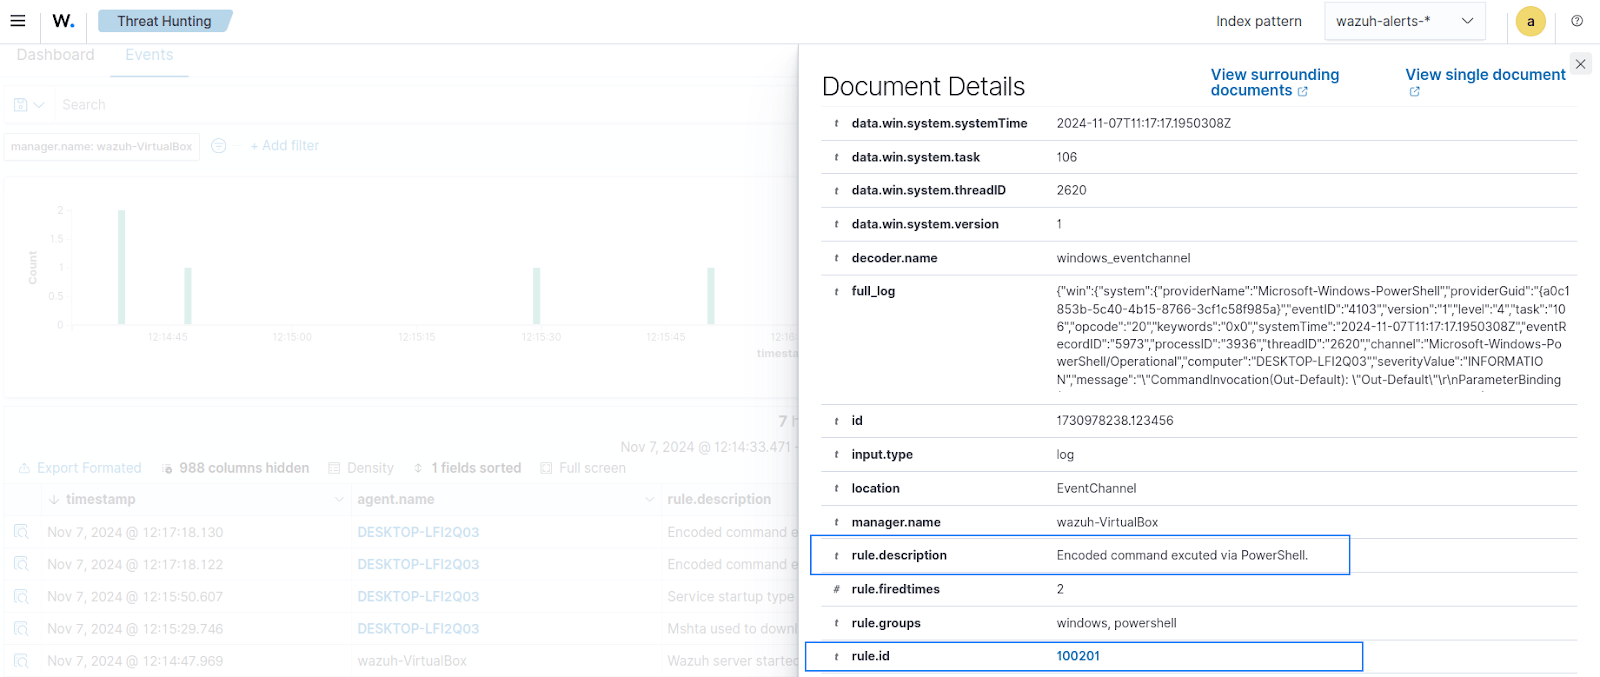Open the Index pattern wazuh-alerts-* dropdown

coord(1404,21)
